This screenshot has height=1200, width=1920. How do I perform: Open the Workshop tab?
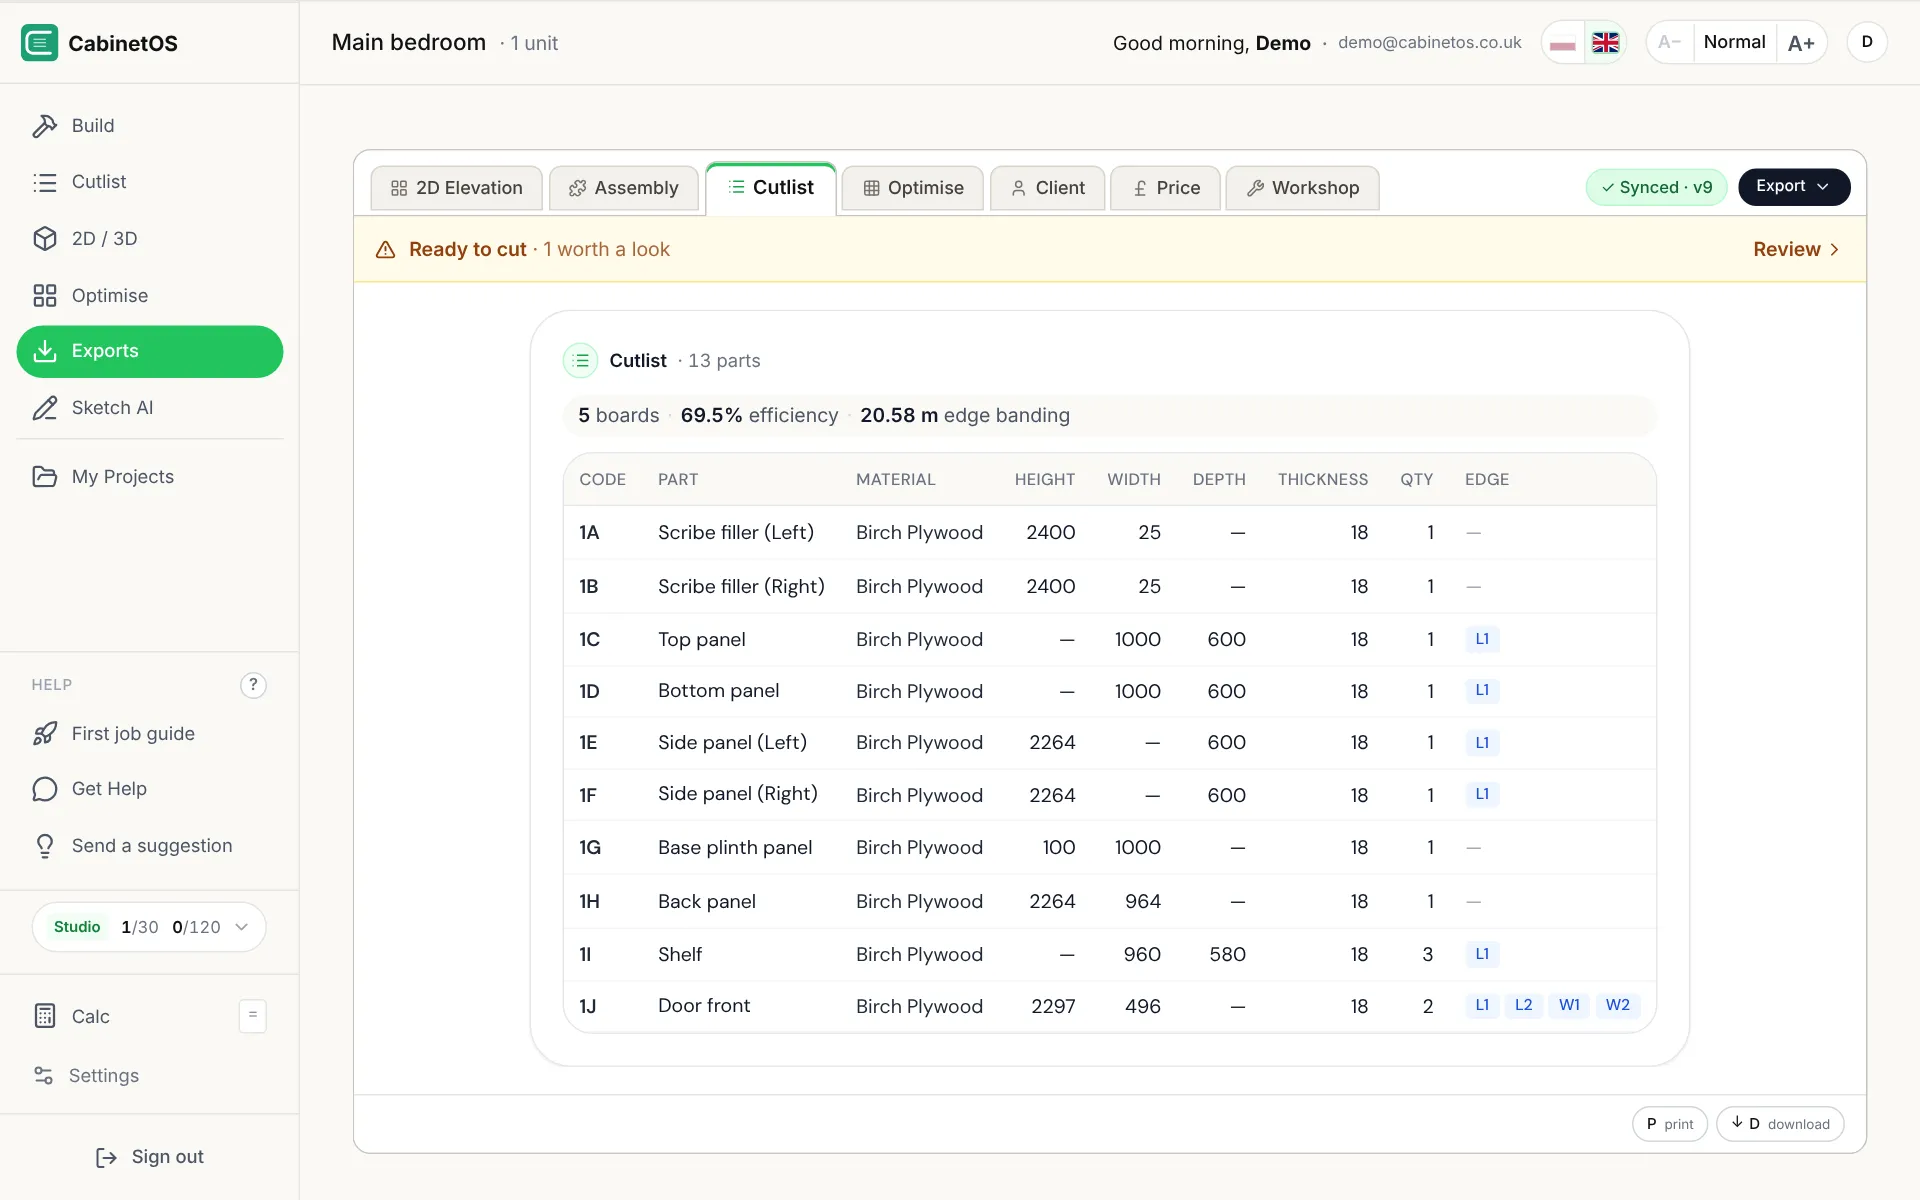click(1303, 188)
